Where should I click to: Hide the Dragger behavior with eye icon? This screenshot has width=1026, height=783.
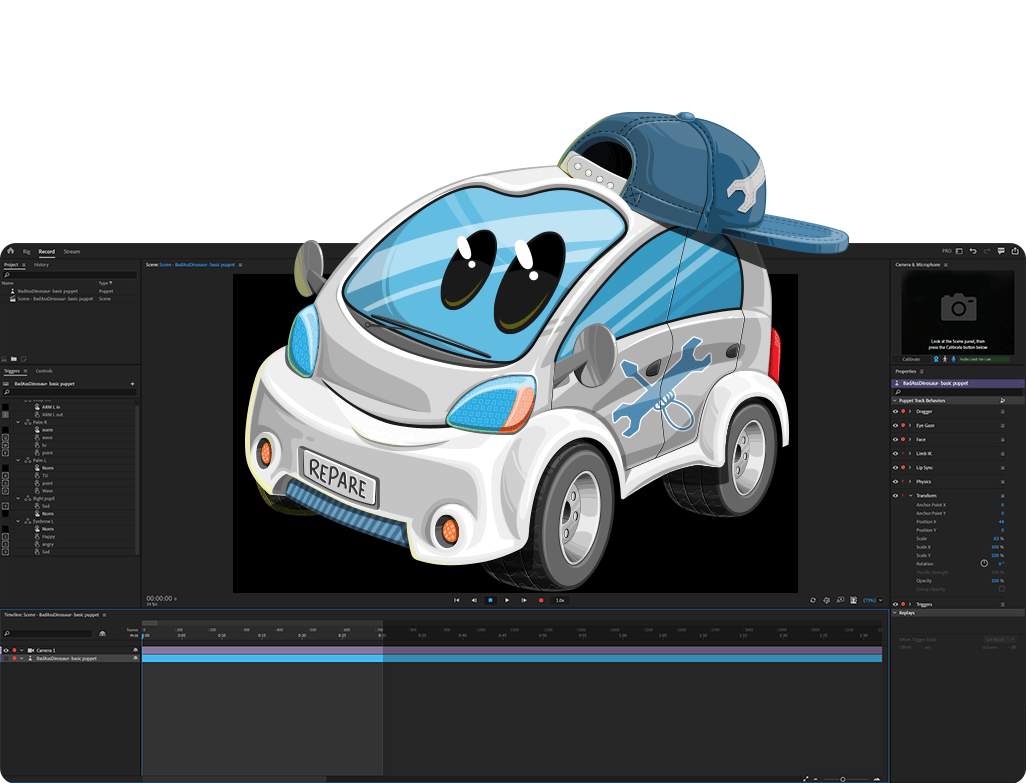[x=895, y=411]
